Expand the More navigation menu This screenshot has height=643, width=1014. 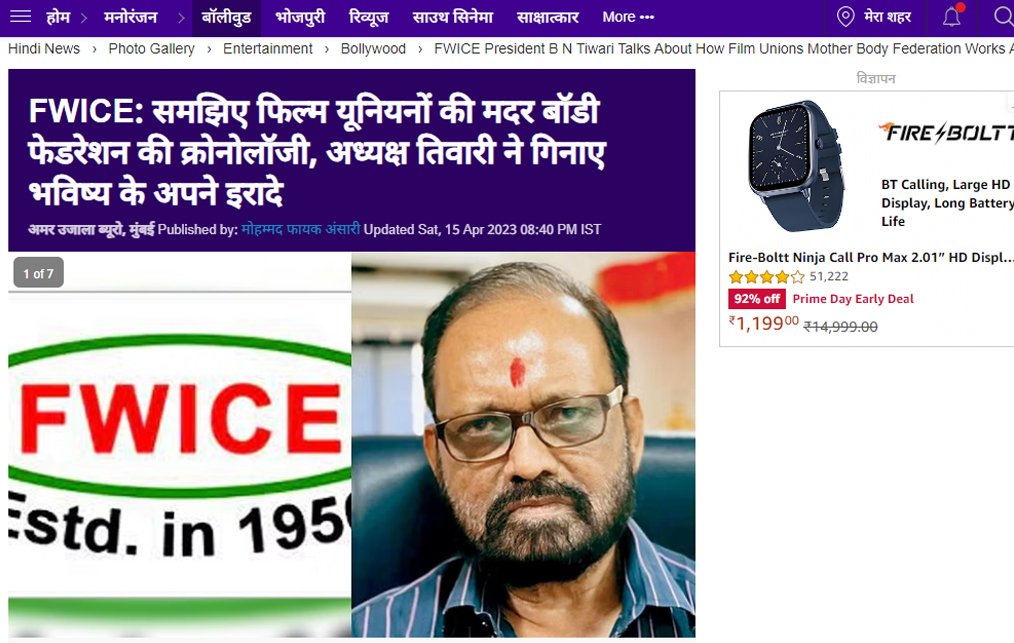[627, 17]
